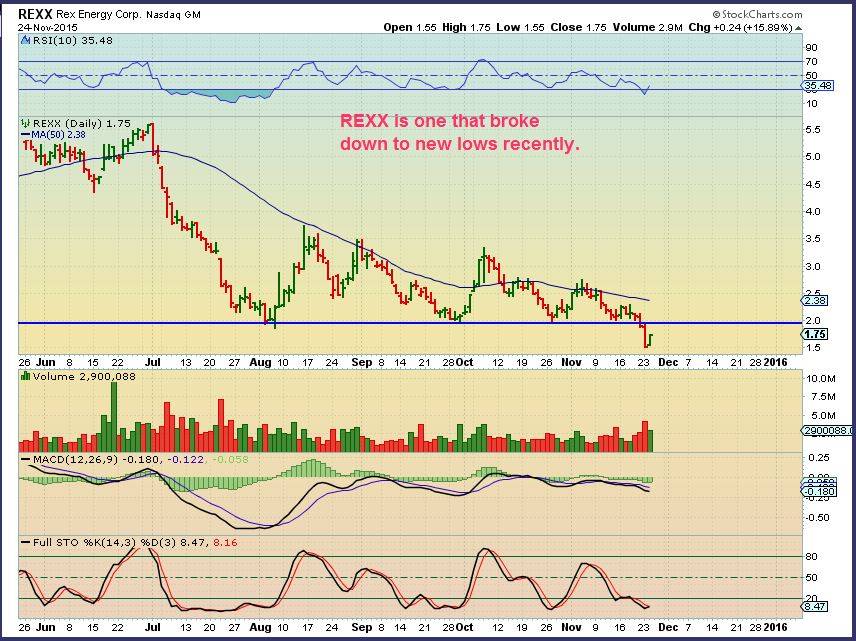Click the green MACD histogram value '-0.058'
This screenshot has width=856, height=641.
click(229, 460)
